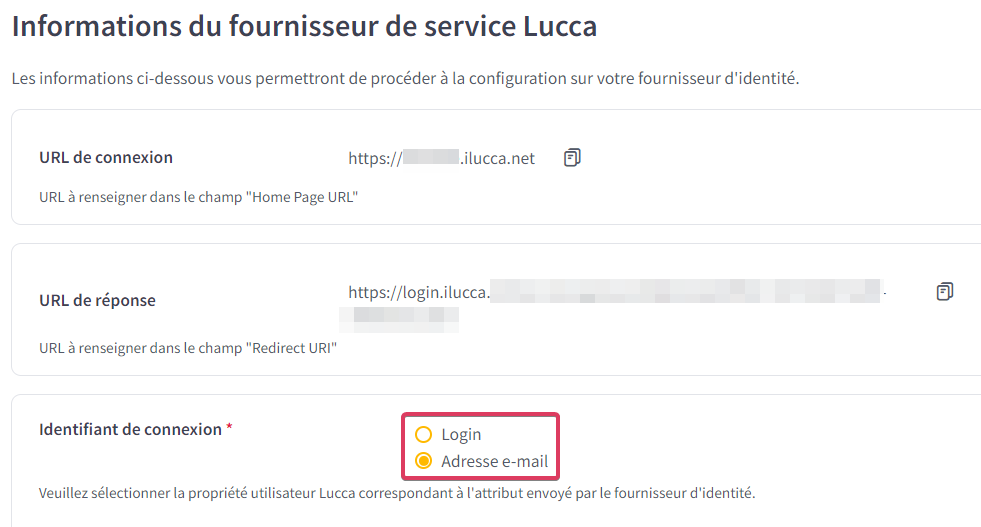Click the "Login" option label text
The height and width of the screenshot is (527, 981).
461,434
